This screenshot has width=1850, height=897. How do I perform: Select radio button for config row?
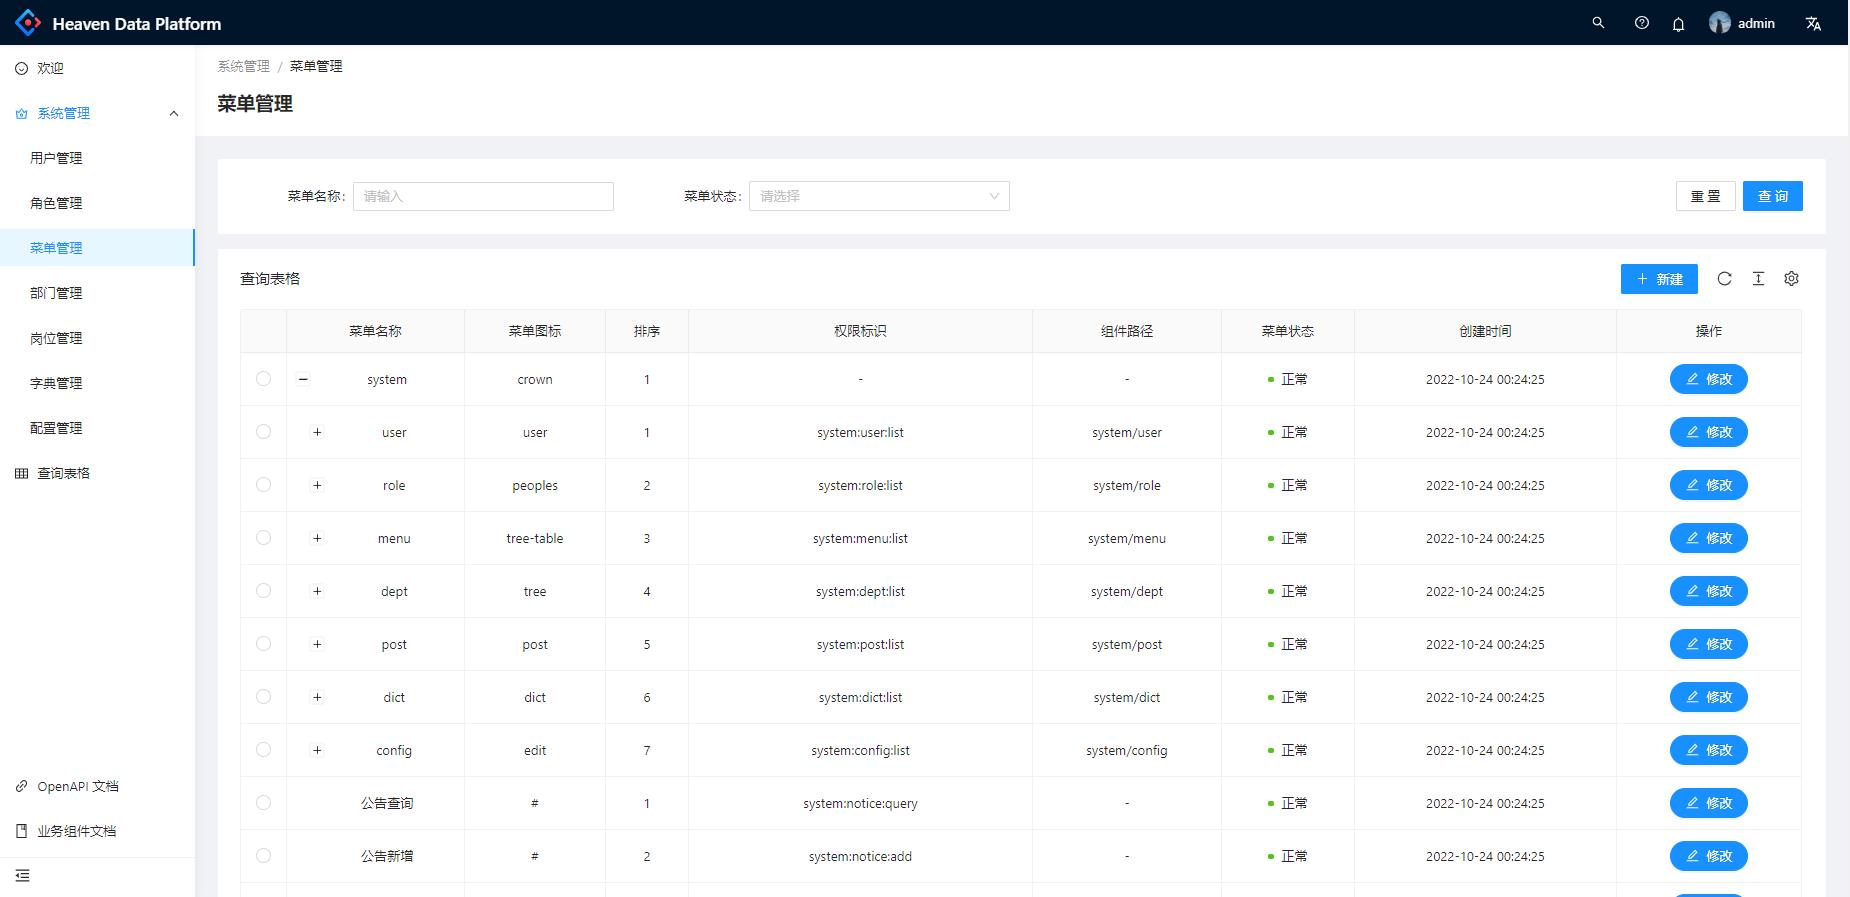coord(263,750)
